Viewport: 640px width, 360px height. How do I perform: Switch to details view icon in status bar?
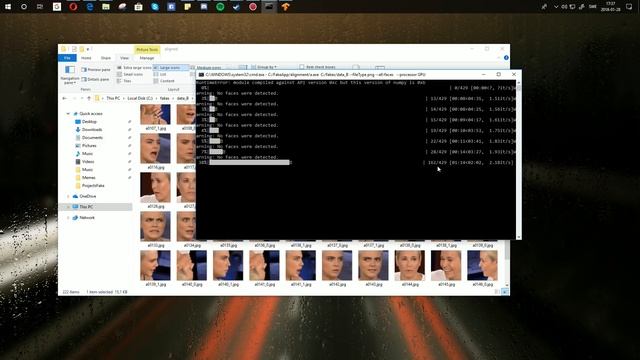click(x=497, y=291)
